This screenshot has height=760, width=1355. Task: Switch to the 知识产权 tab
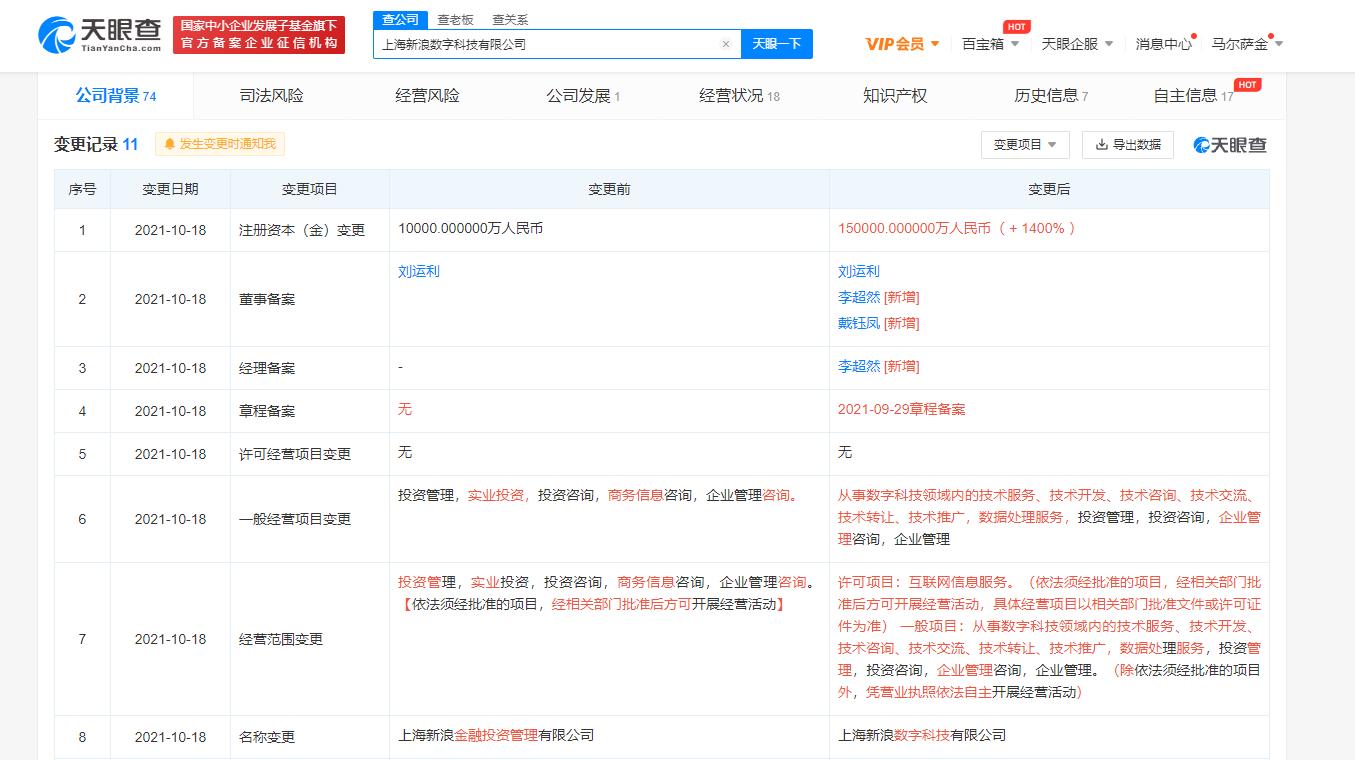pyautogui.click(x=895, y=96)
